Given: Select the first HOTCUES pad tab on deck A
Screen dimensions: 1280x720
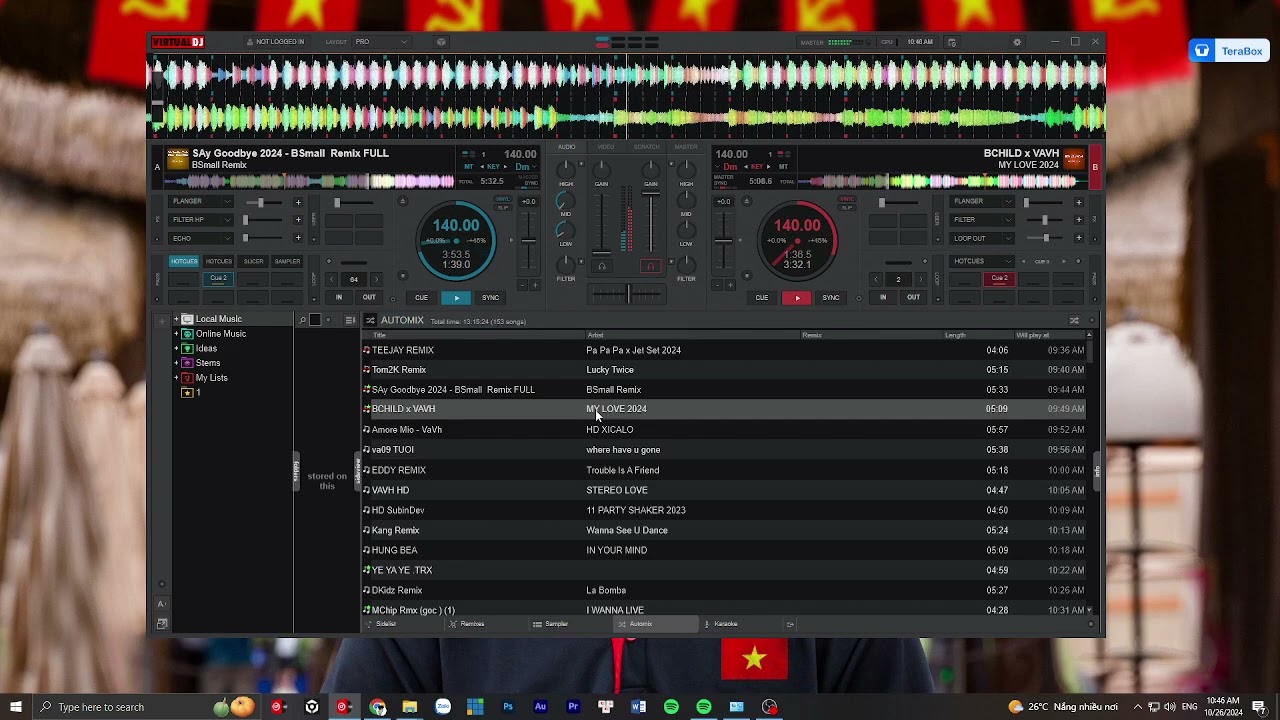Looking at the screenshot, I should pos(184,261).
